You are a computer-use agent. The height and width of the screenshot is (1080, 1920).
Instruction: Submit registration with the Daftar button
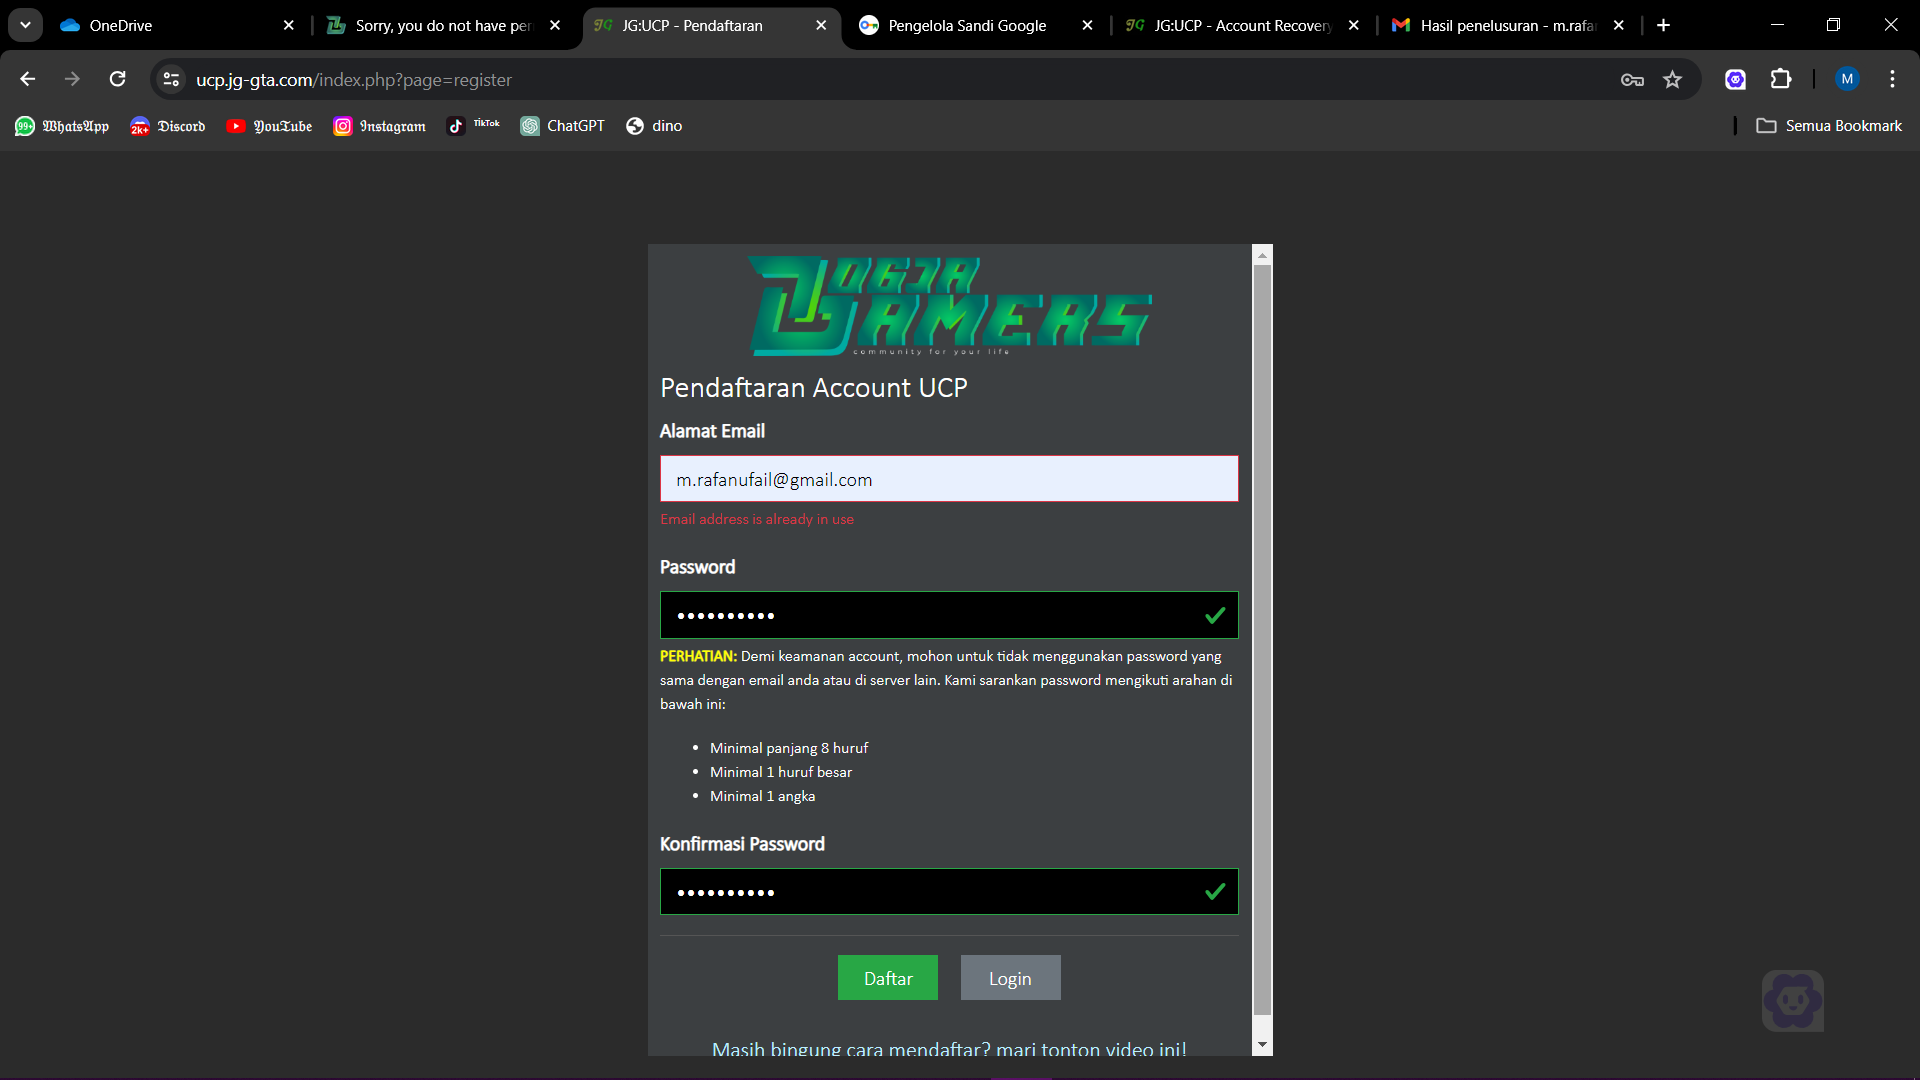[888, 978]
